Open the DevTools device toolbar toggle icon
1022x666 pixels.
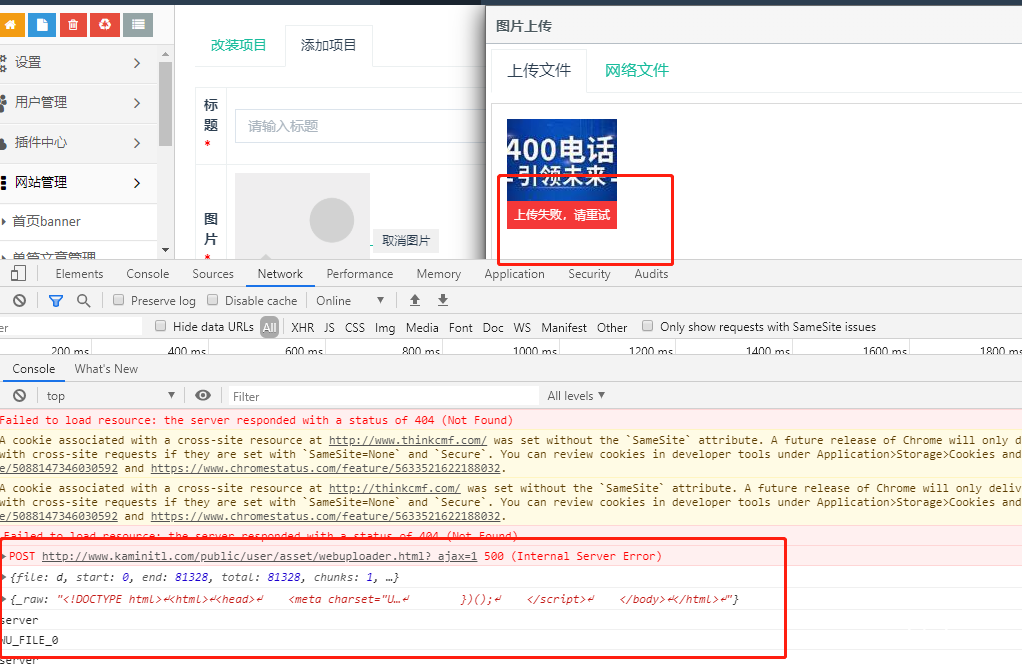pyautogui.click(x=18, y=274)
